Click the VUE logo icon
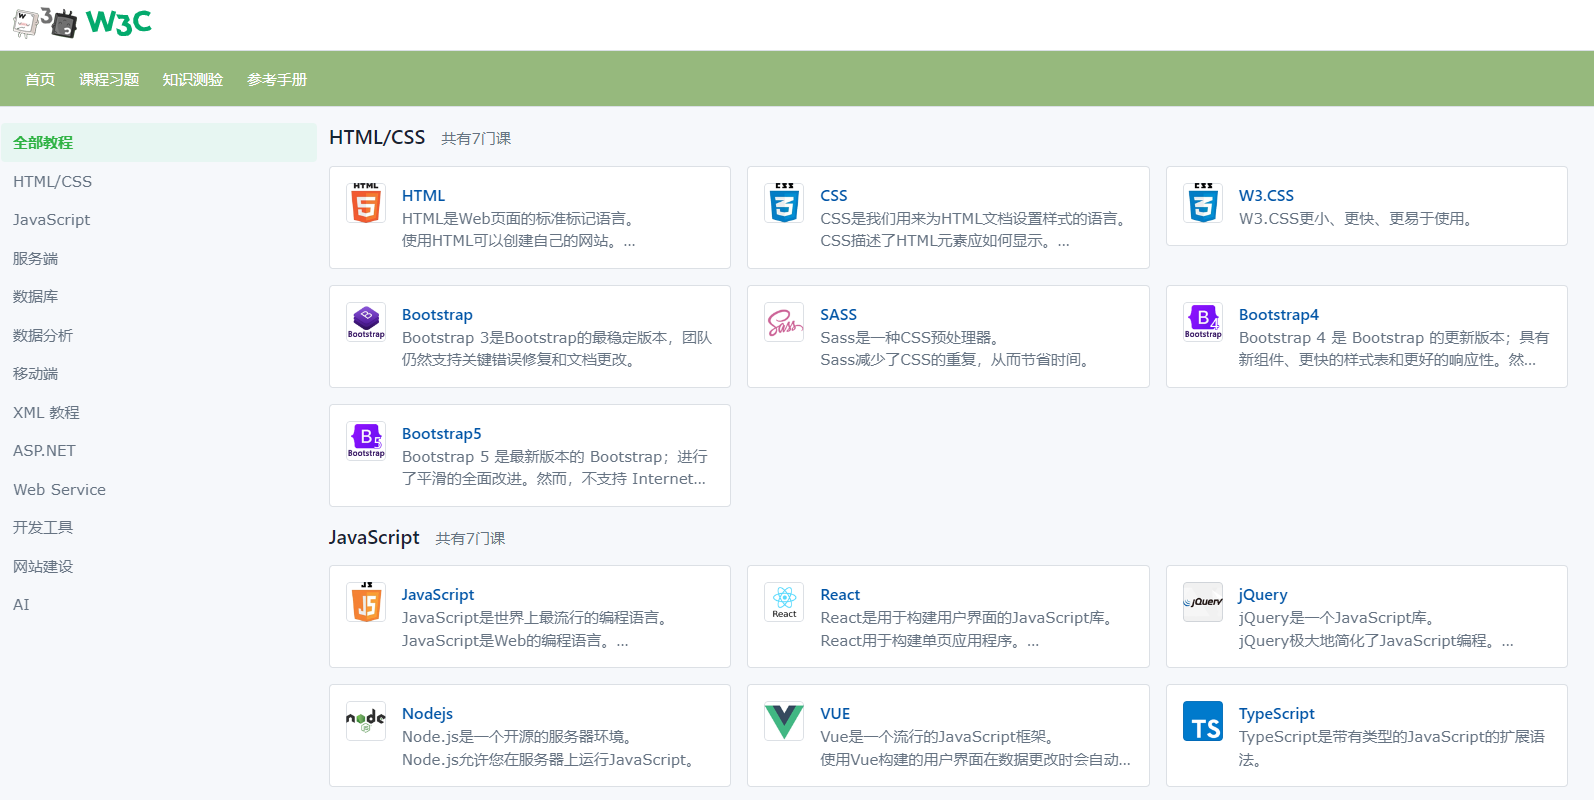This screenshot has height=800, width=1594. (x=784, y=721)
